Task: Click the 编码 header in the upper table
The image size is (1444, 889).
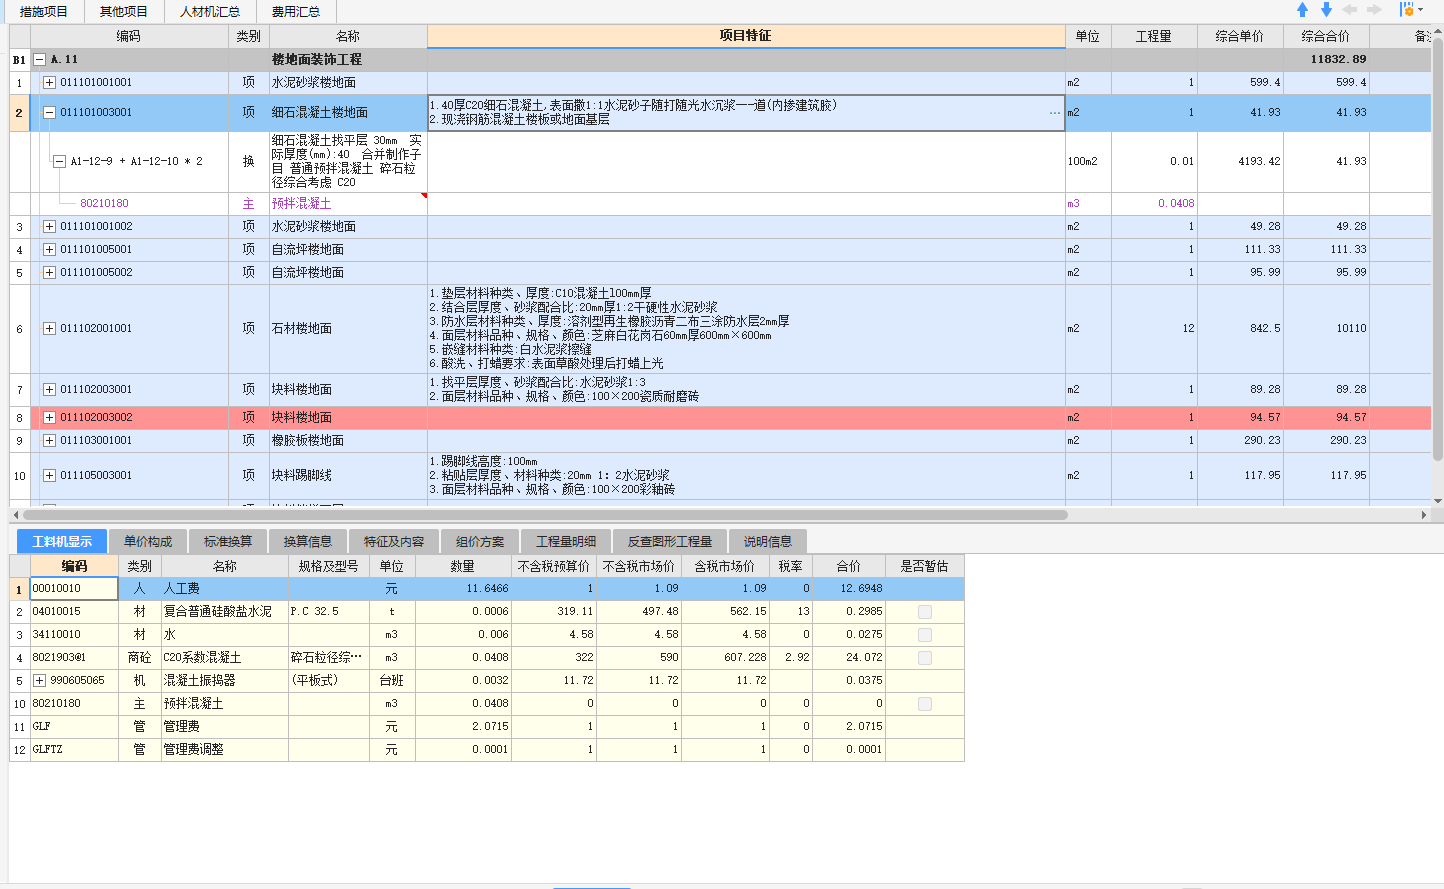Action: click(x=128, y=36)
